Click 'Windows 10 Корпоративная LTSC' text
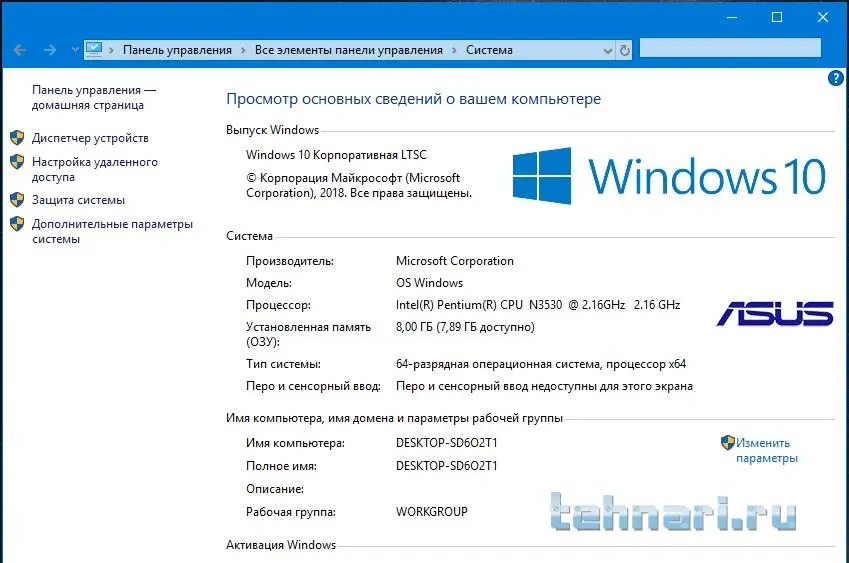849x563 pixels. point(336,155)
